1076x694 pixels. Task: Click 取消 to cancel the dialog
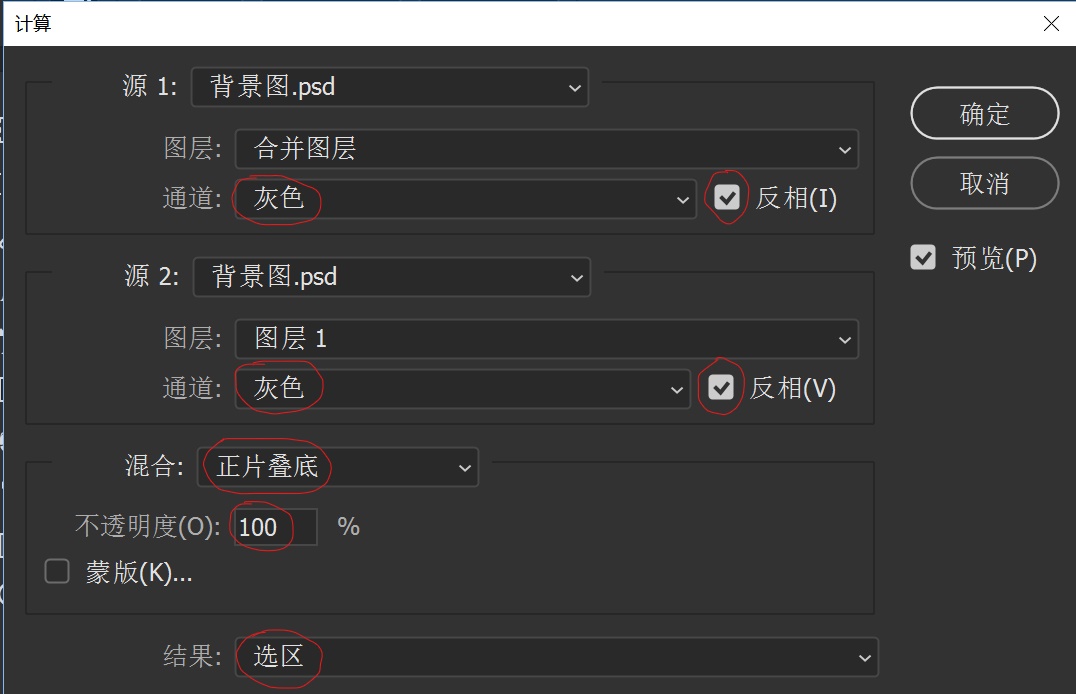(985, 183)
